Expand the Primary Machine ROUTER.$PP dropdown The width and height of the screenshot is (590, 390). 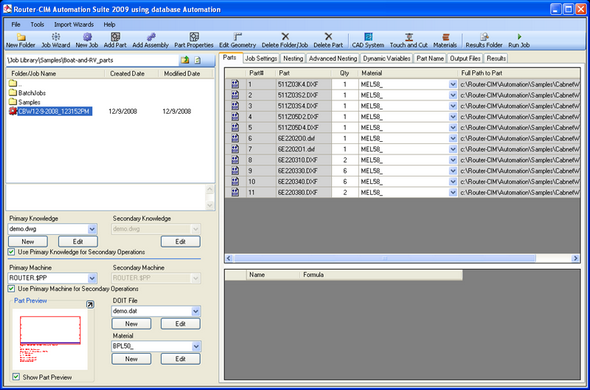tap(92, 278)
